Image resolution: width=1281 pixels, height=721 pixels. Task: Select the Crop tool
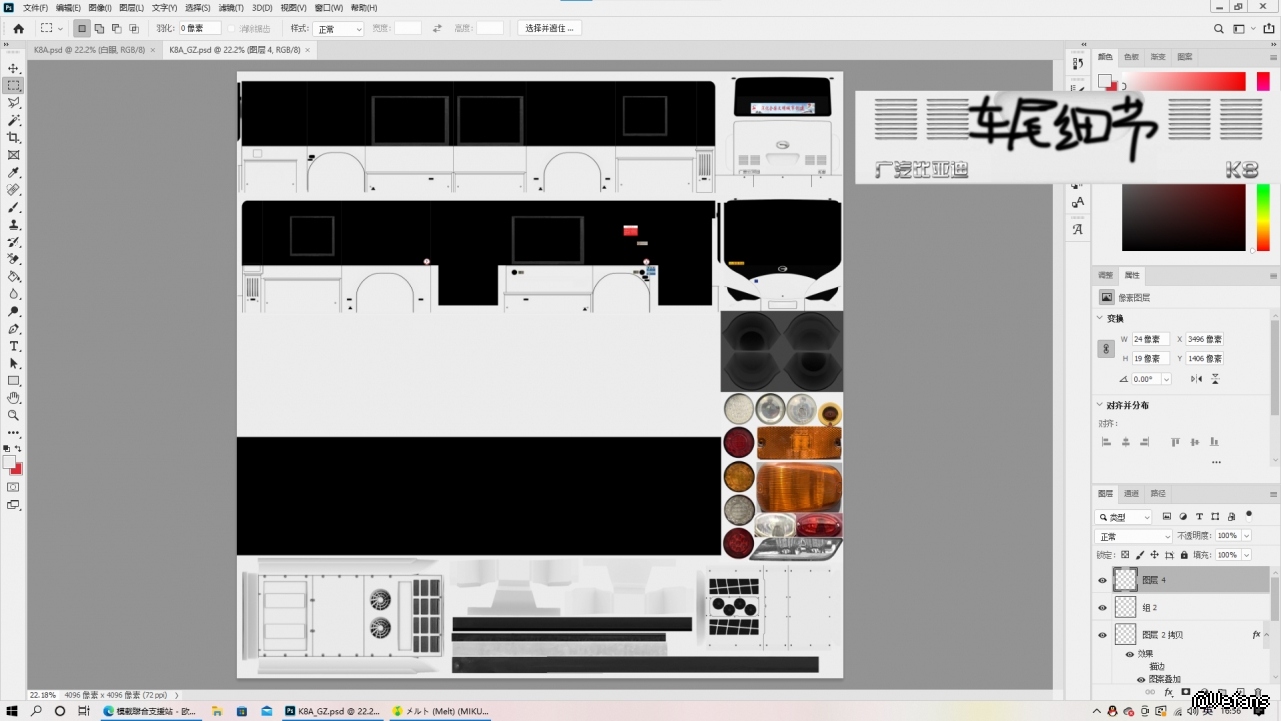[x=14, y=137]
